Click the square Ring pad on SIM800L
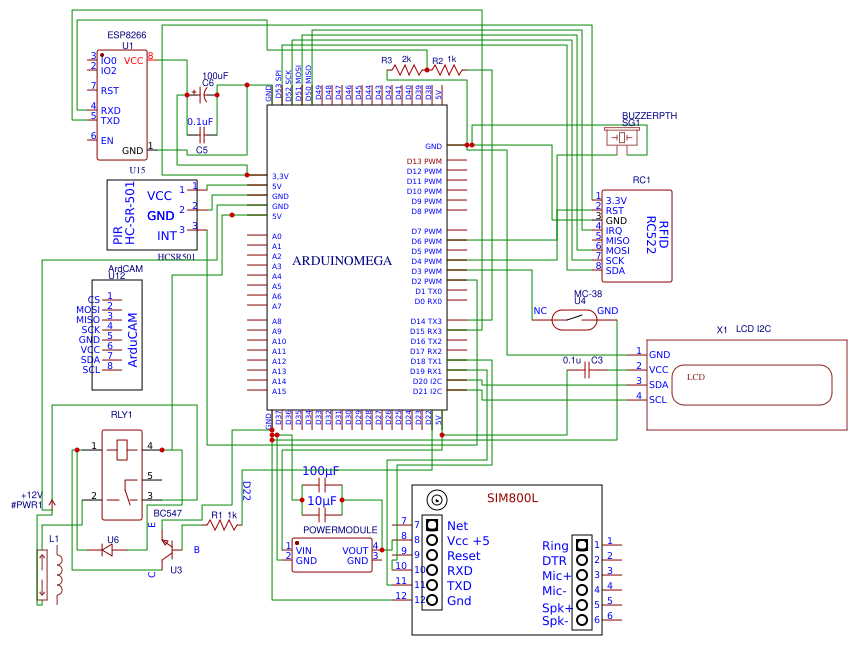This screenshot has width=857, height=645. 582,544
